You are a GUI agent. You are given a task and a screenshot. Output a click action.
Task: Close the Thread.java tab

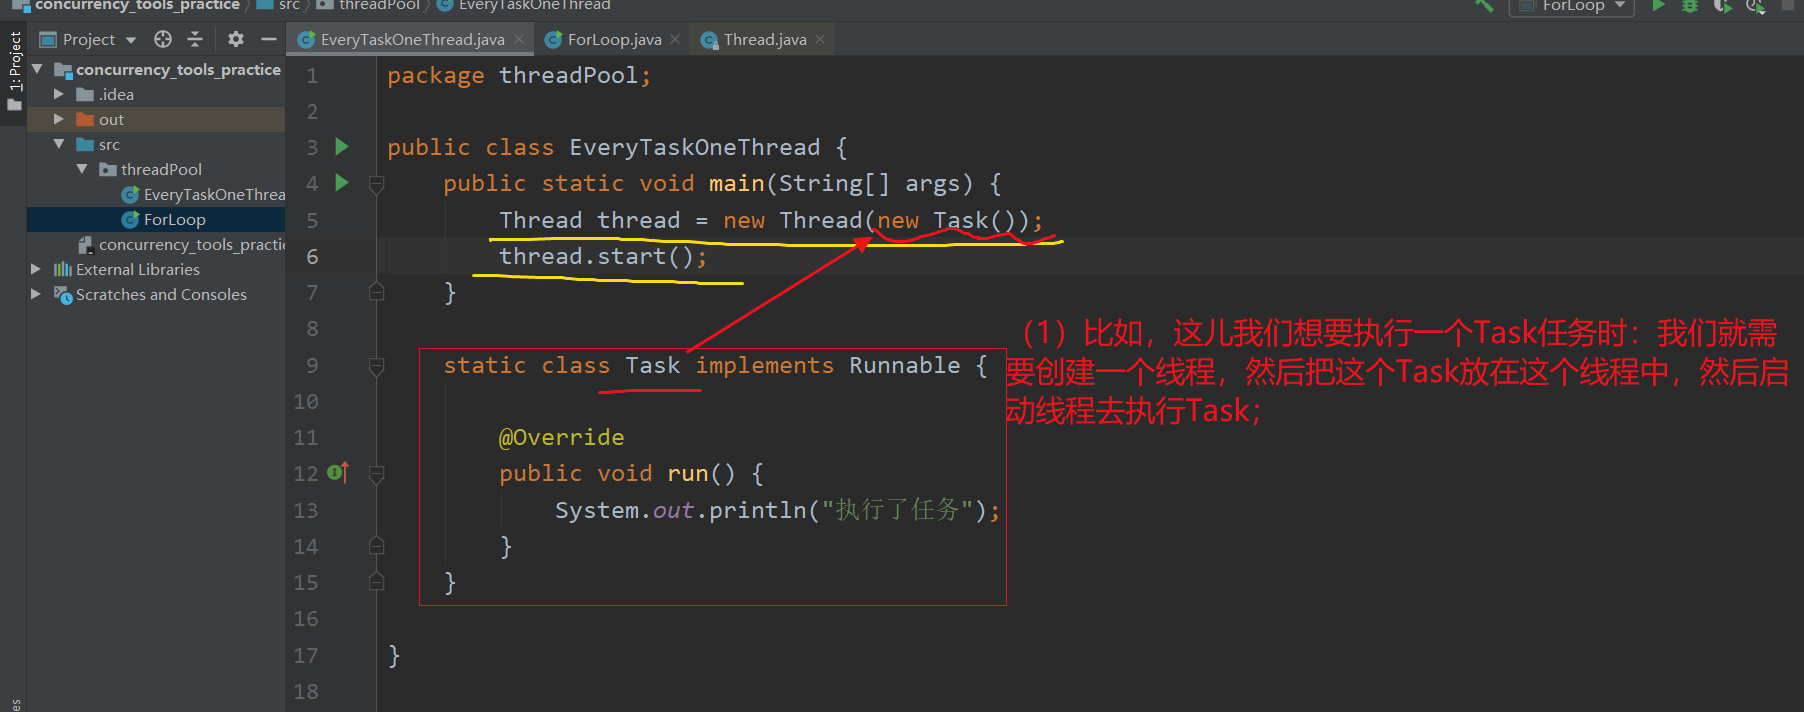(x=820, y=39)
